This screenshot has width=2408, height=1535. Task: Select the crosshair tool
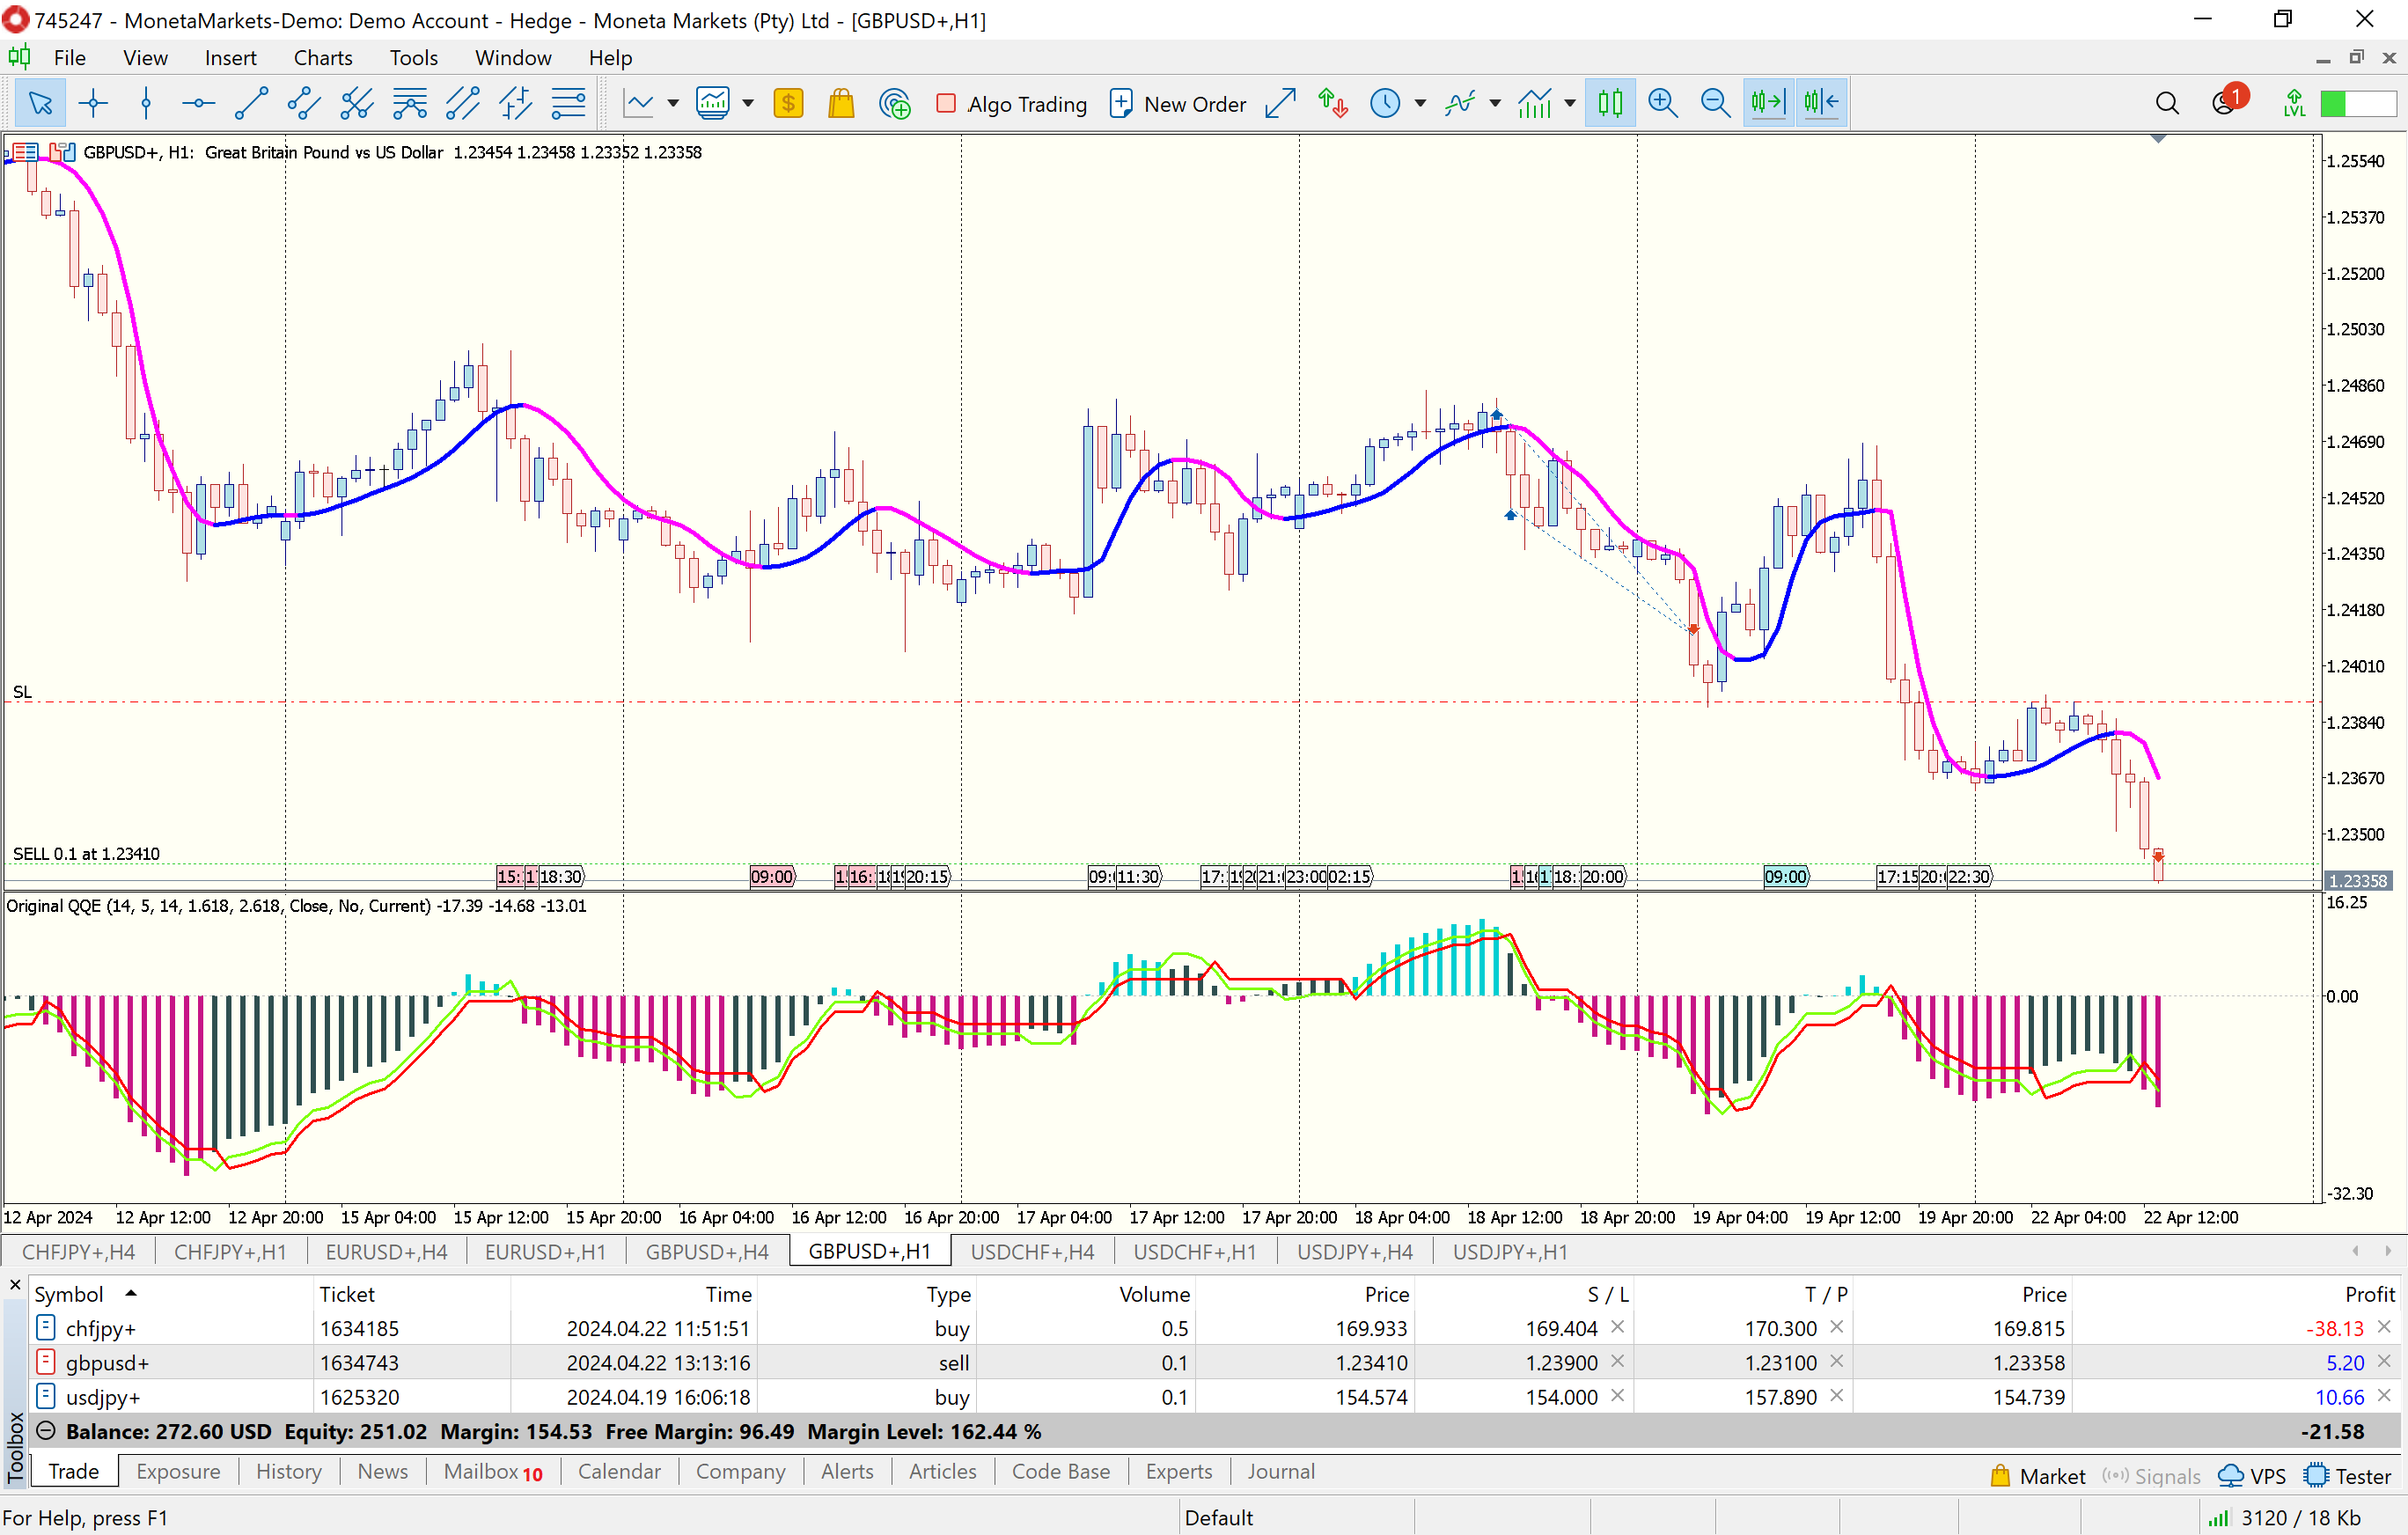(x=93, y=103)
